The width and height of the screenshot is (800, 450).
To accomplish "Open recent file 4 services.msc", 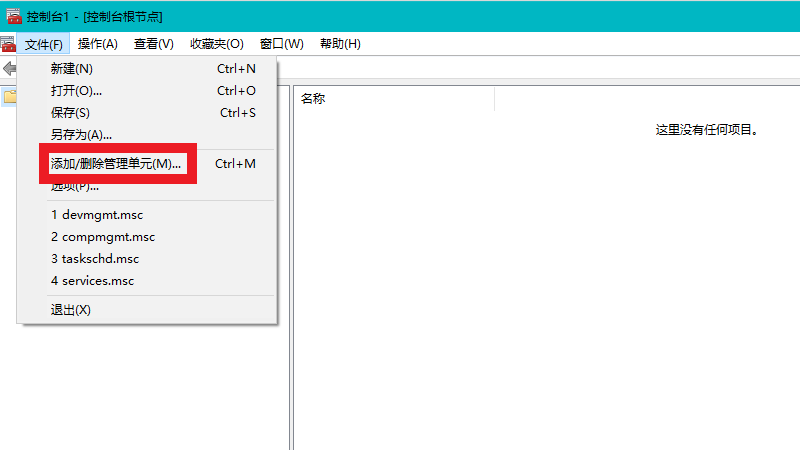I will coord(92,281).
